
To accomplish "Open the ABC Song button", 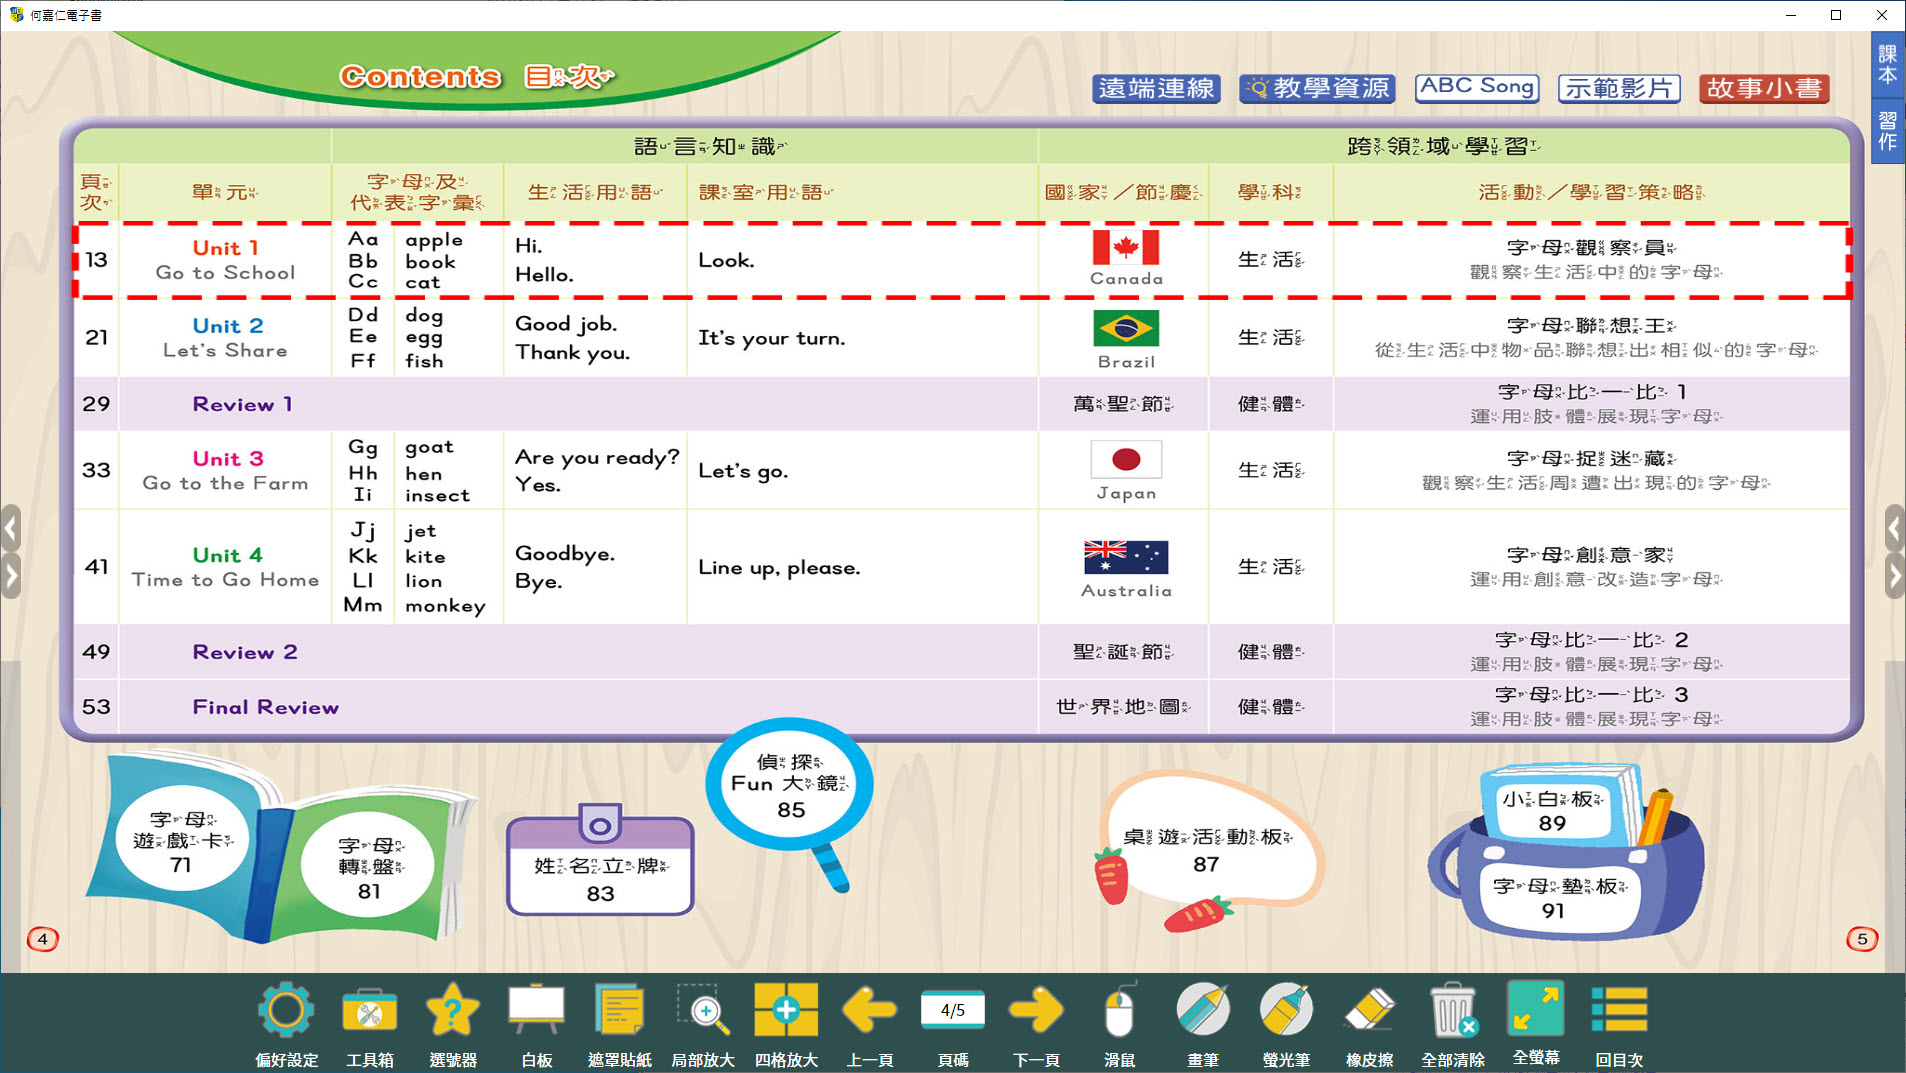I will 1476,88.
